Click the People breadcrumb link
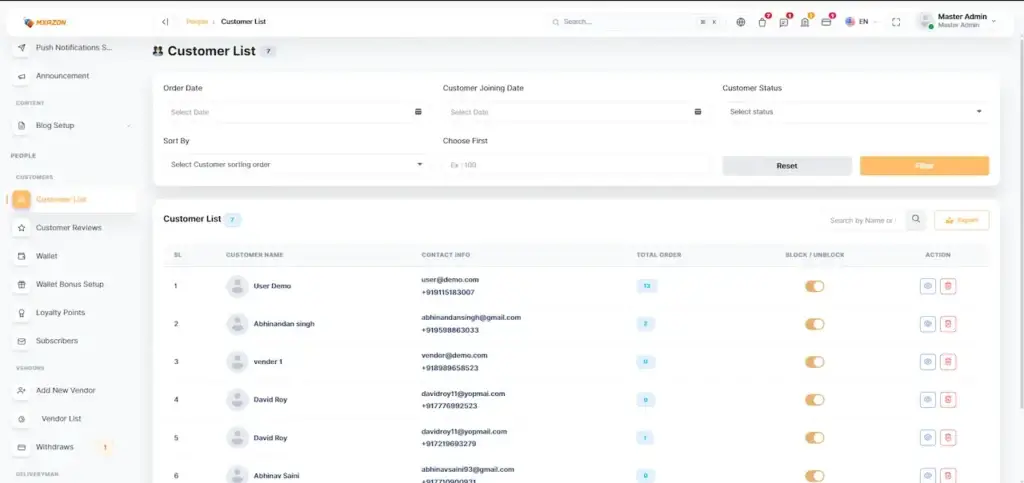 coord(197,22)
